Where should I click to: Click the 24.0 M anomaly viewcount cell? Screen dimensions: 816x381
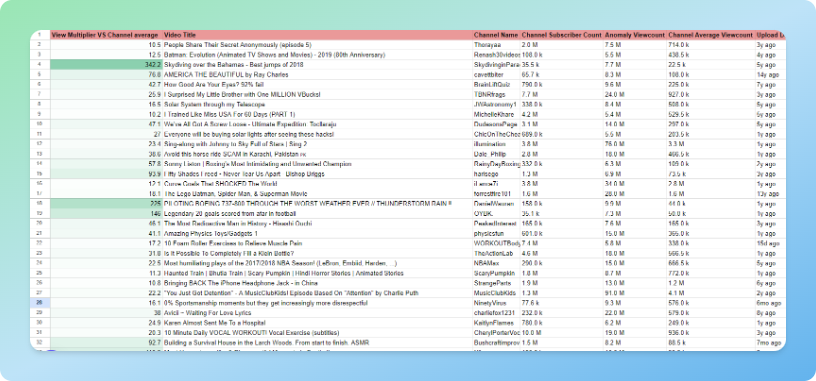click(635, 94)
